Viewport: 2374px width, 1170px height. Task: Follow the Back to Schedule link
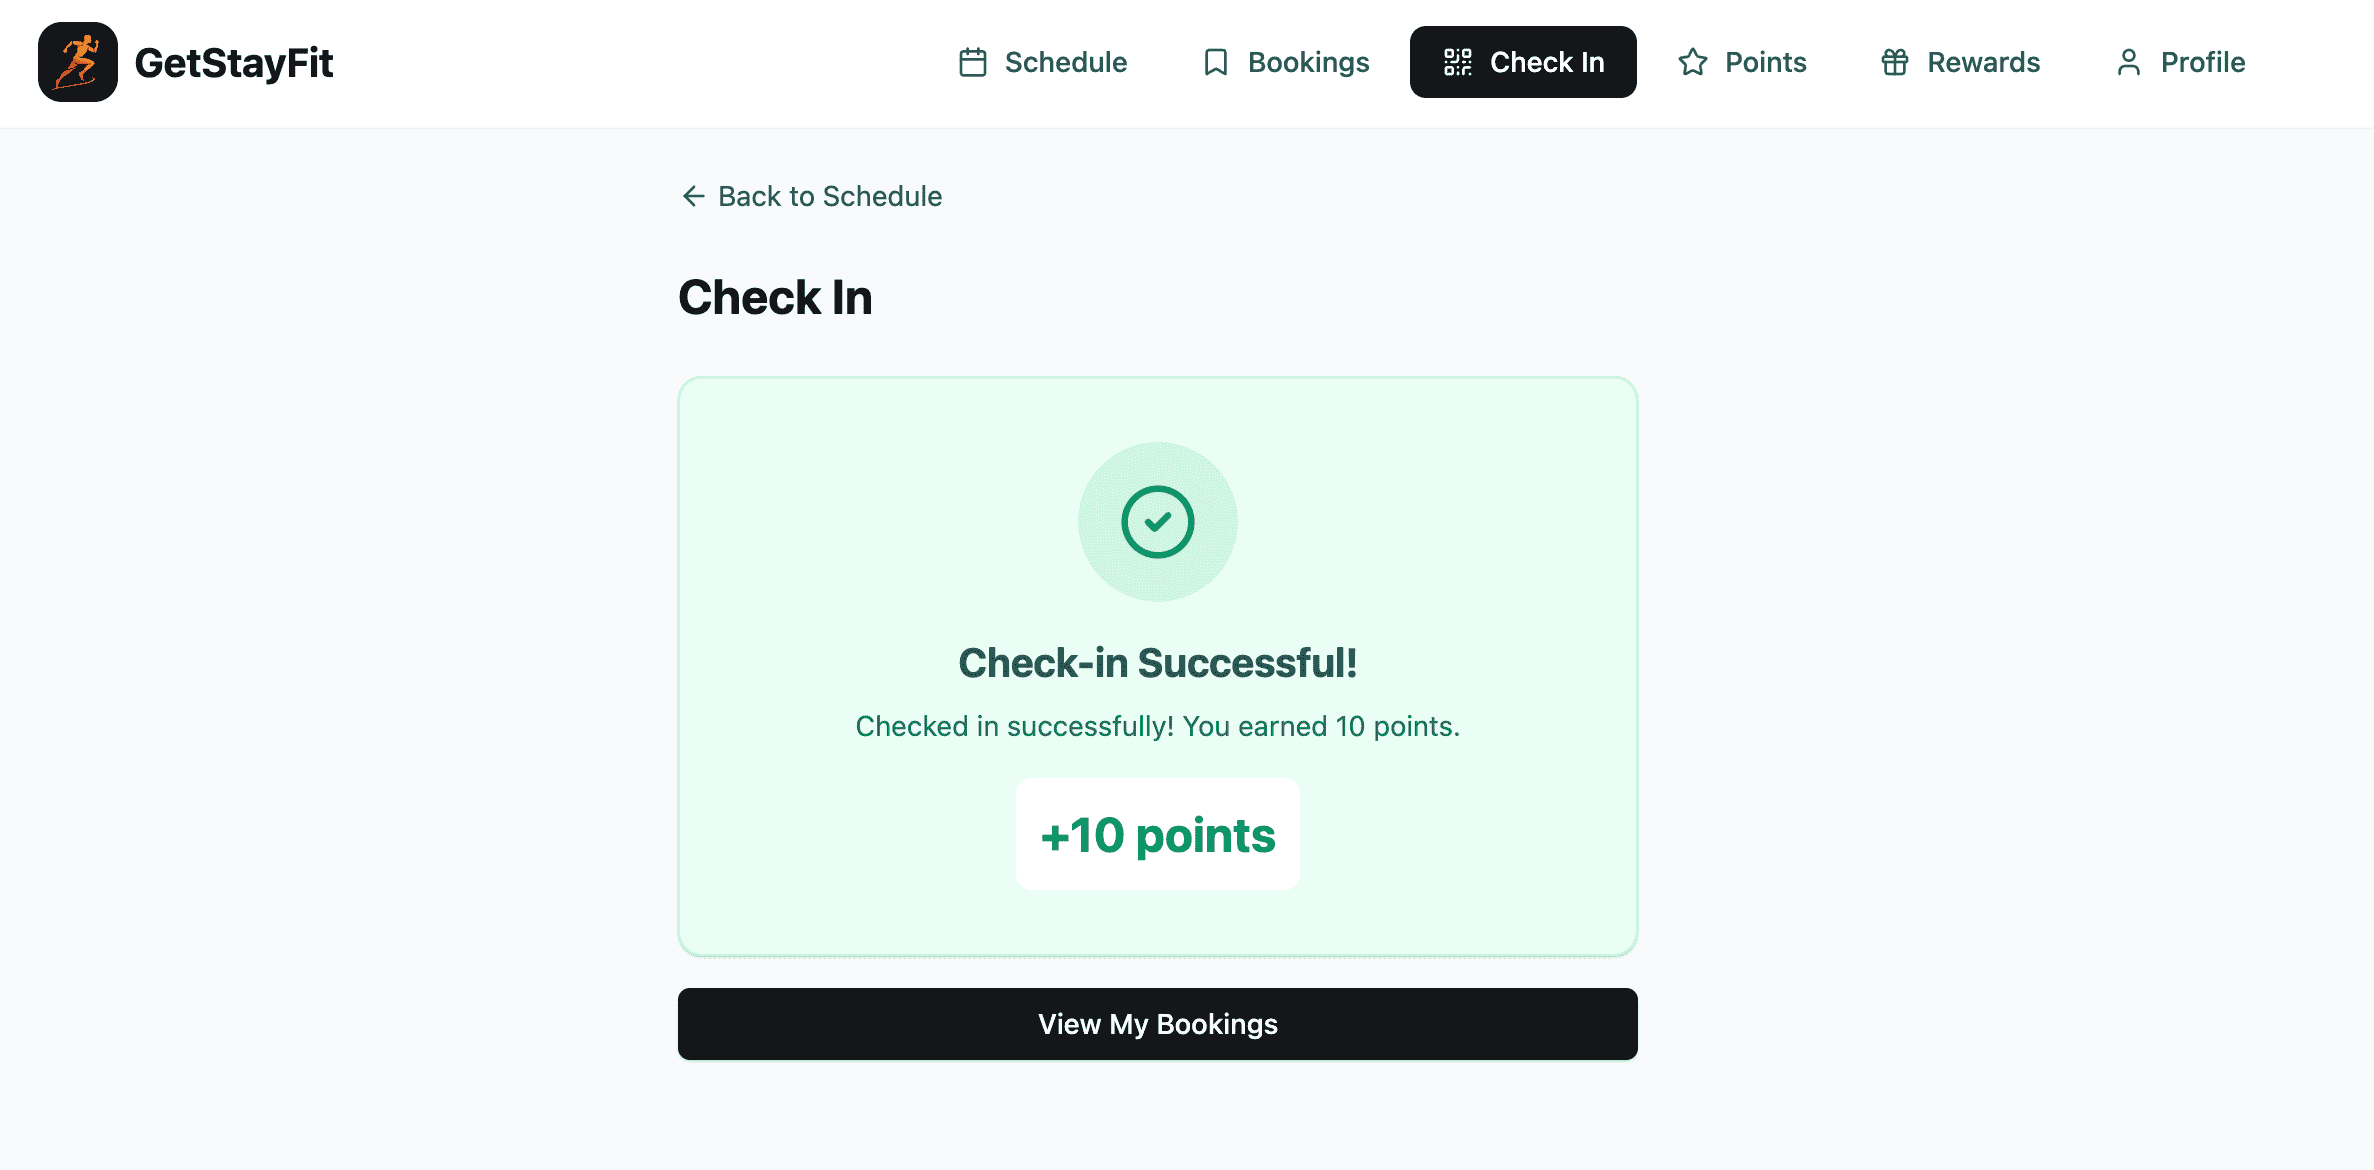(829, 196)
